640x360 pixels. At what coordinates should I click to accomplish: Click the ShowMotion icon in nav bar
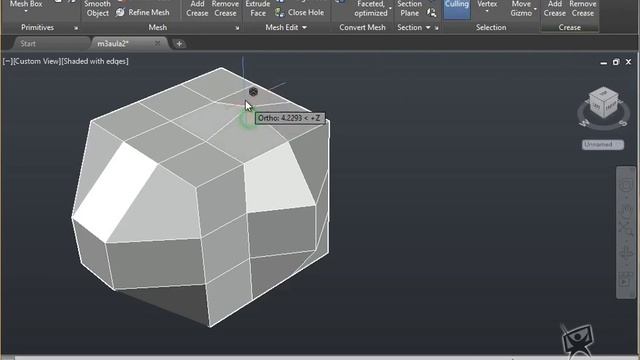click(x=626, y=280)
